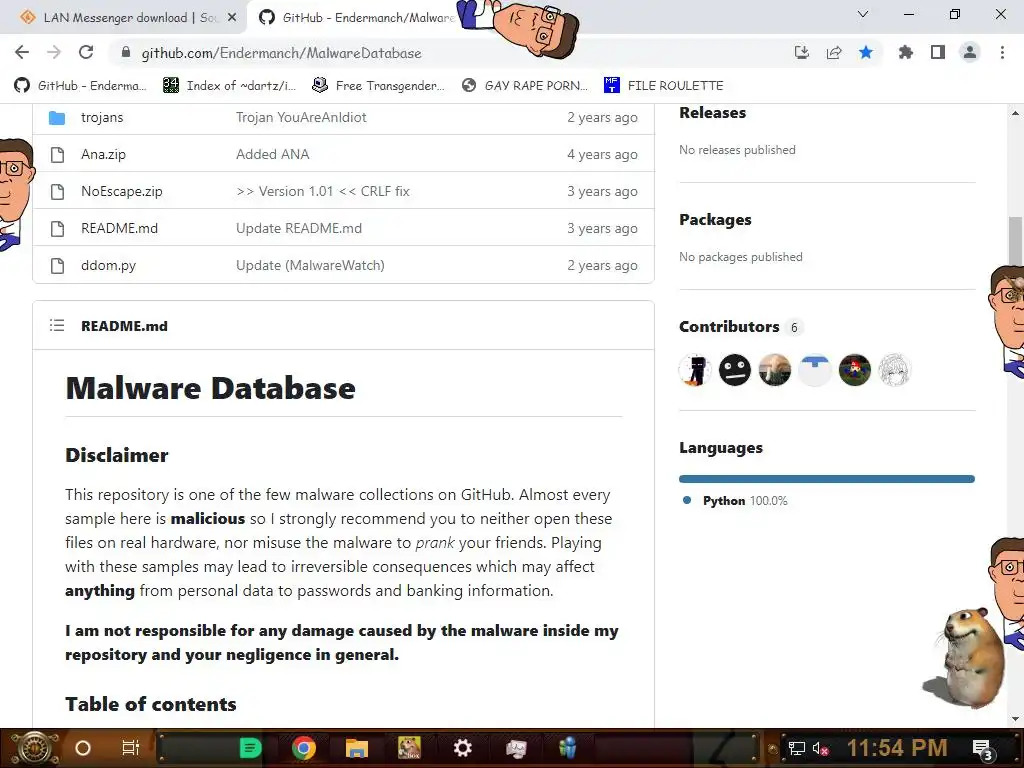Open the 'Version 1.01 << CRLF fix' commit
Image resolution: width=1024 pixels, height=768 pixels.
tap(323, 191)
